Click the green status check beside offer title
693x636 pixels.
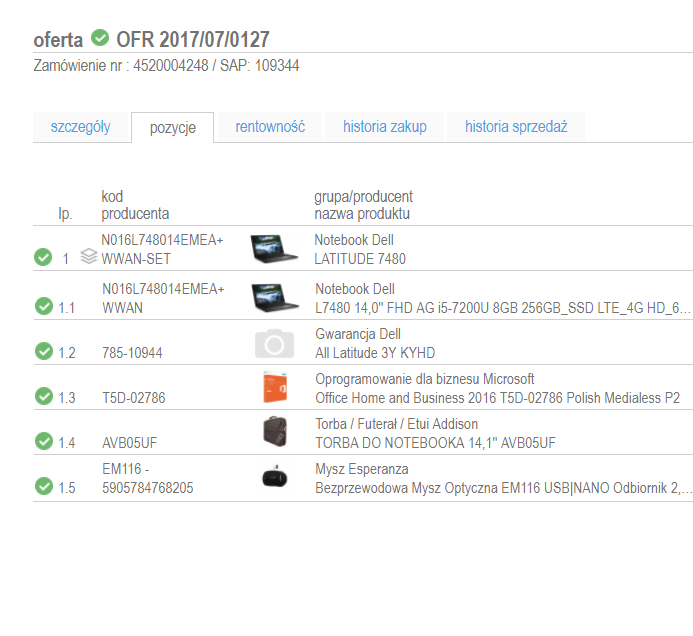coord(100,38)
